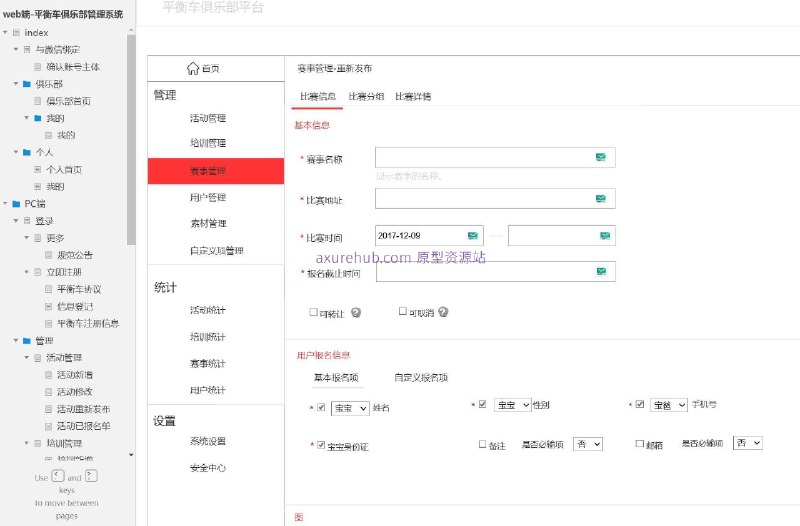Image resolution: width=800 pixels, height=526 pixels.
Task: Uncheck the 姓名 field checkbox
Action: point(321,407)
